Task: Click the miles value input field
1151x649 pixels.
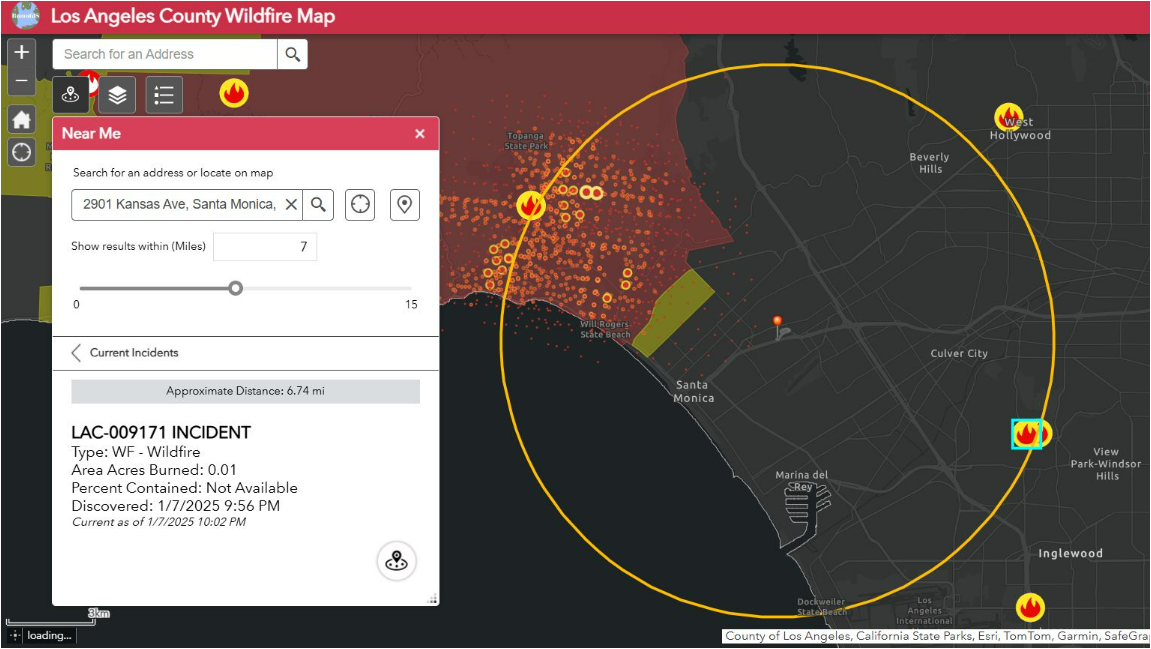Action: click(265, 247)
